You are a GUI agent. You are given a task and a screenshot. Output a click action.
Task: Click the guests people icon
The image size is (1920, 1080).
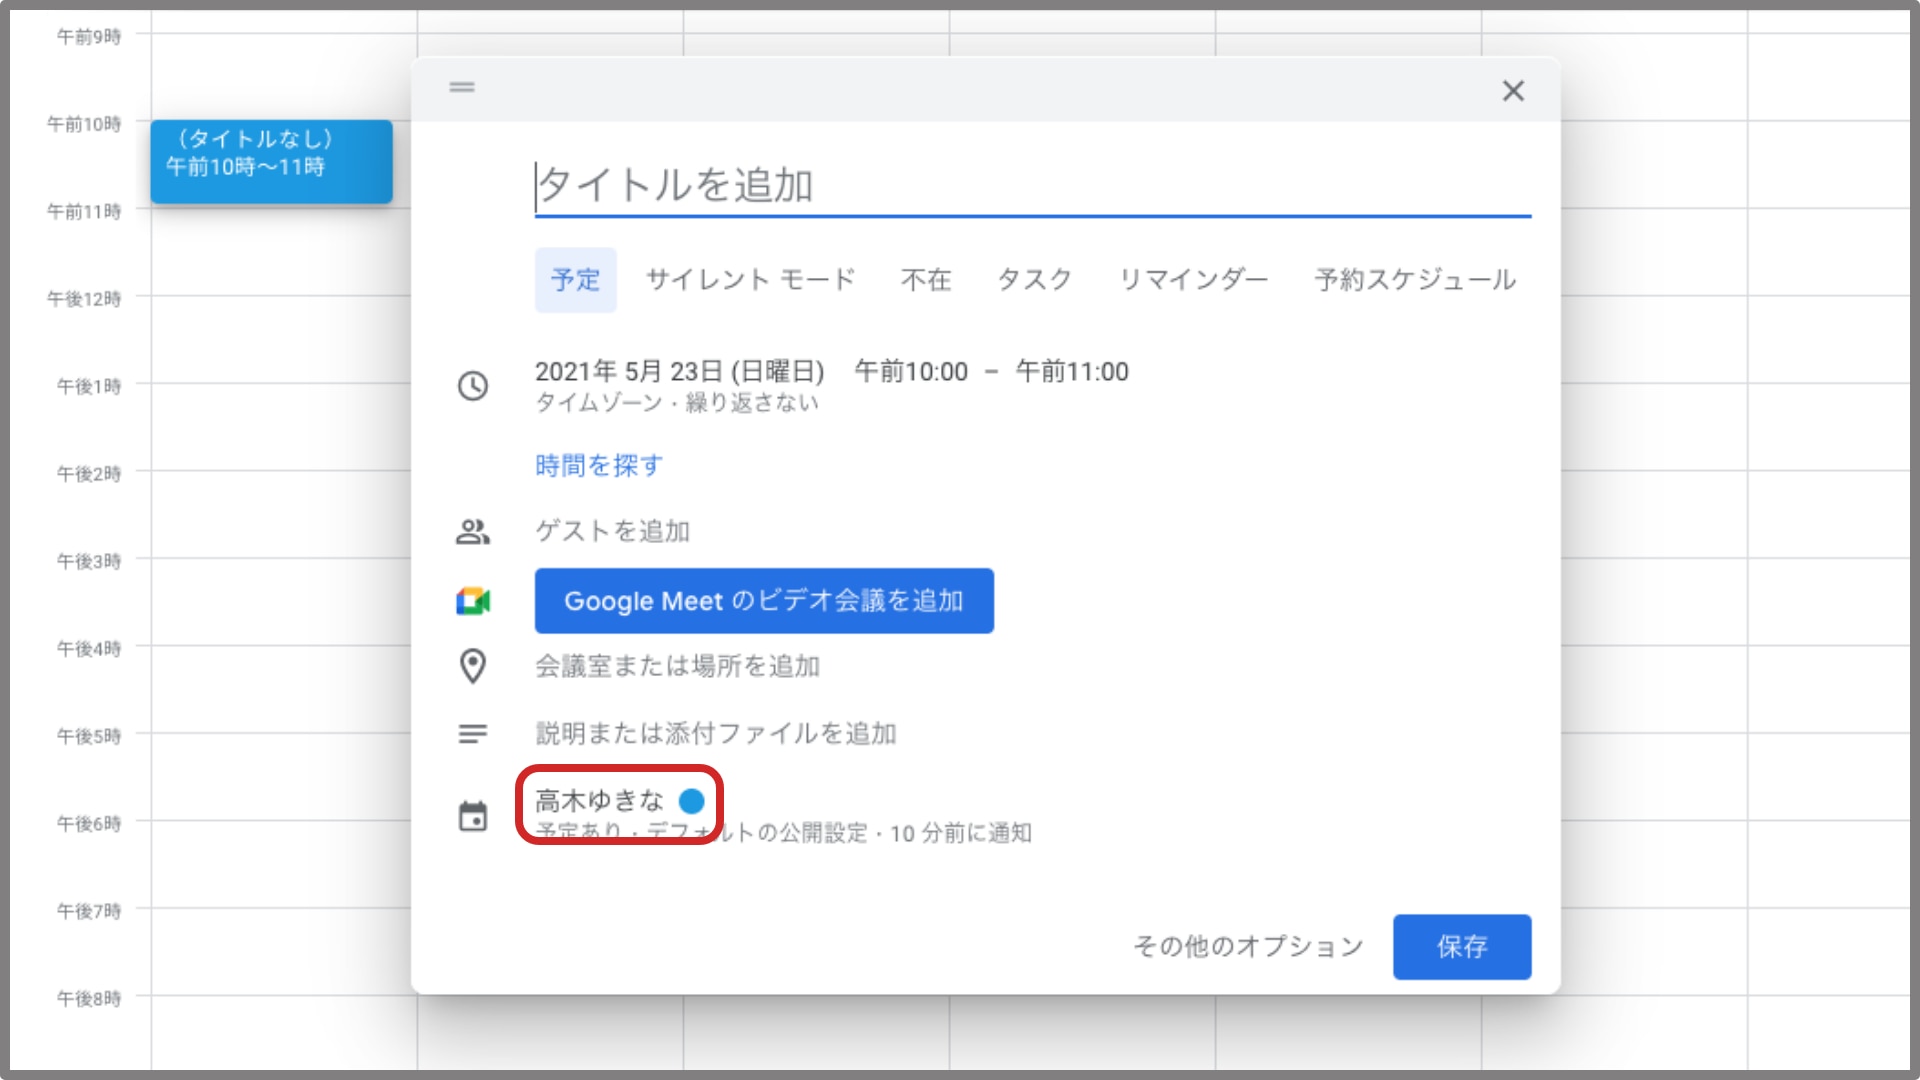click(x=473, y=531)
